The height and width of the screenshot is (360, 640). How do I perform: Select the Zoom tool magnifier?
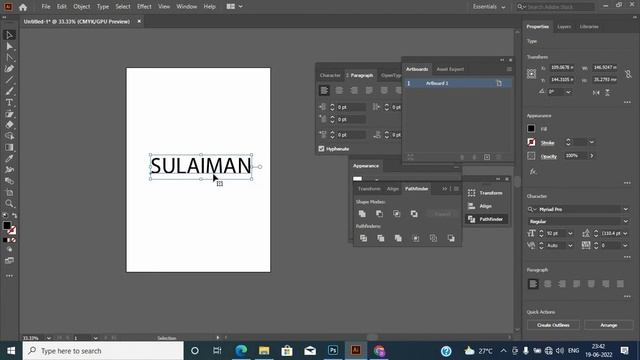click(9, 203)
